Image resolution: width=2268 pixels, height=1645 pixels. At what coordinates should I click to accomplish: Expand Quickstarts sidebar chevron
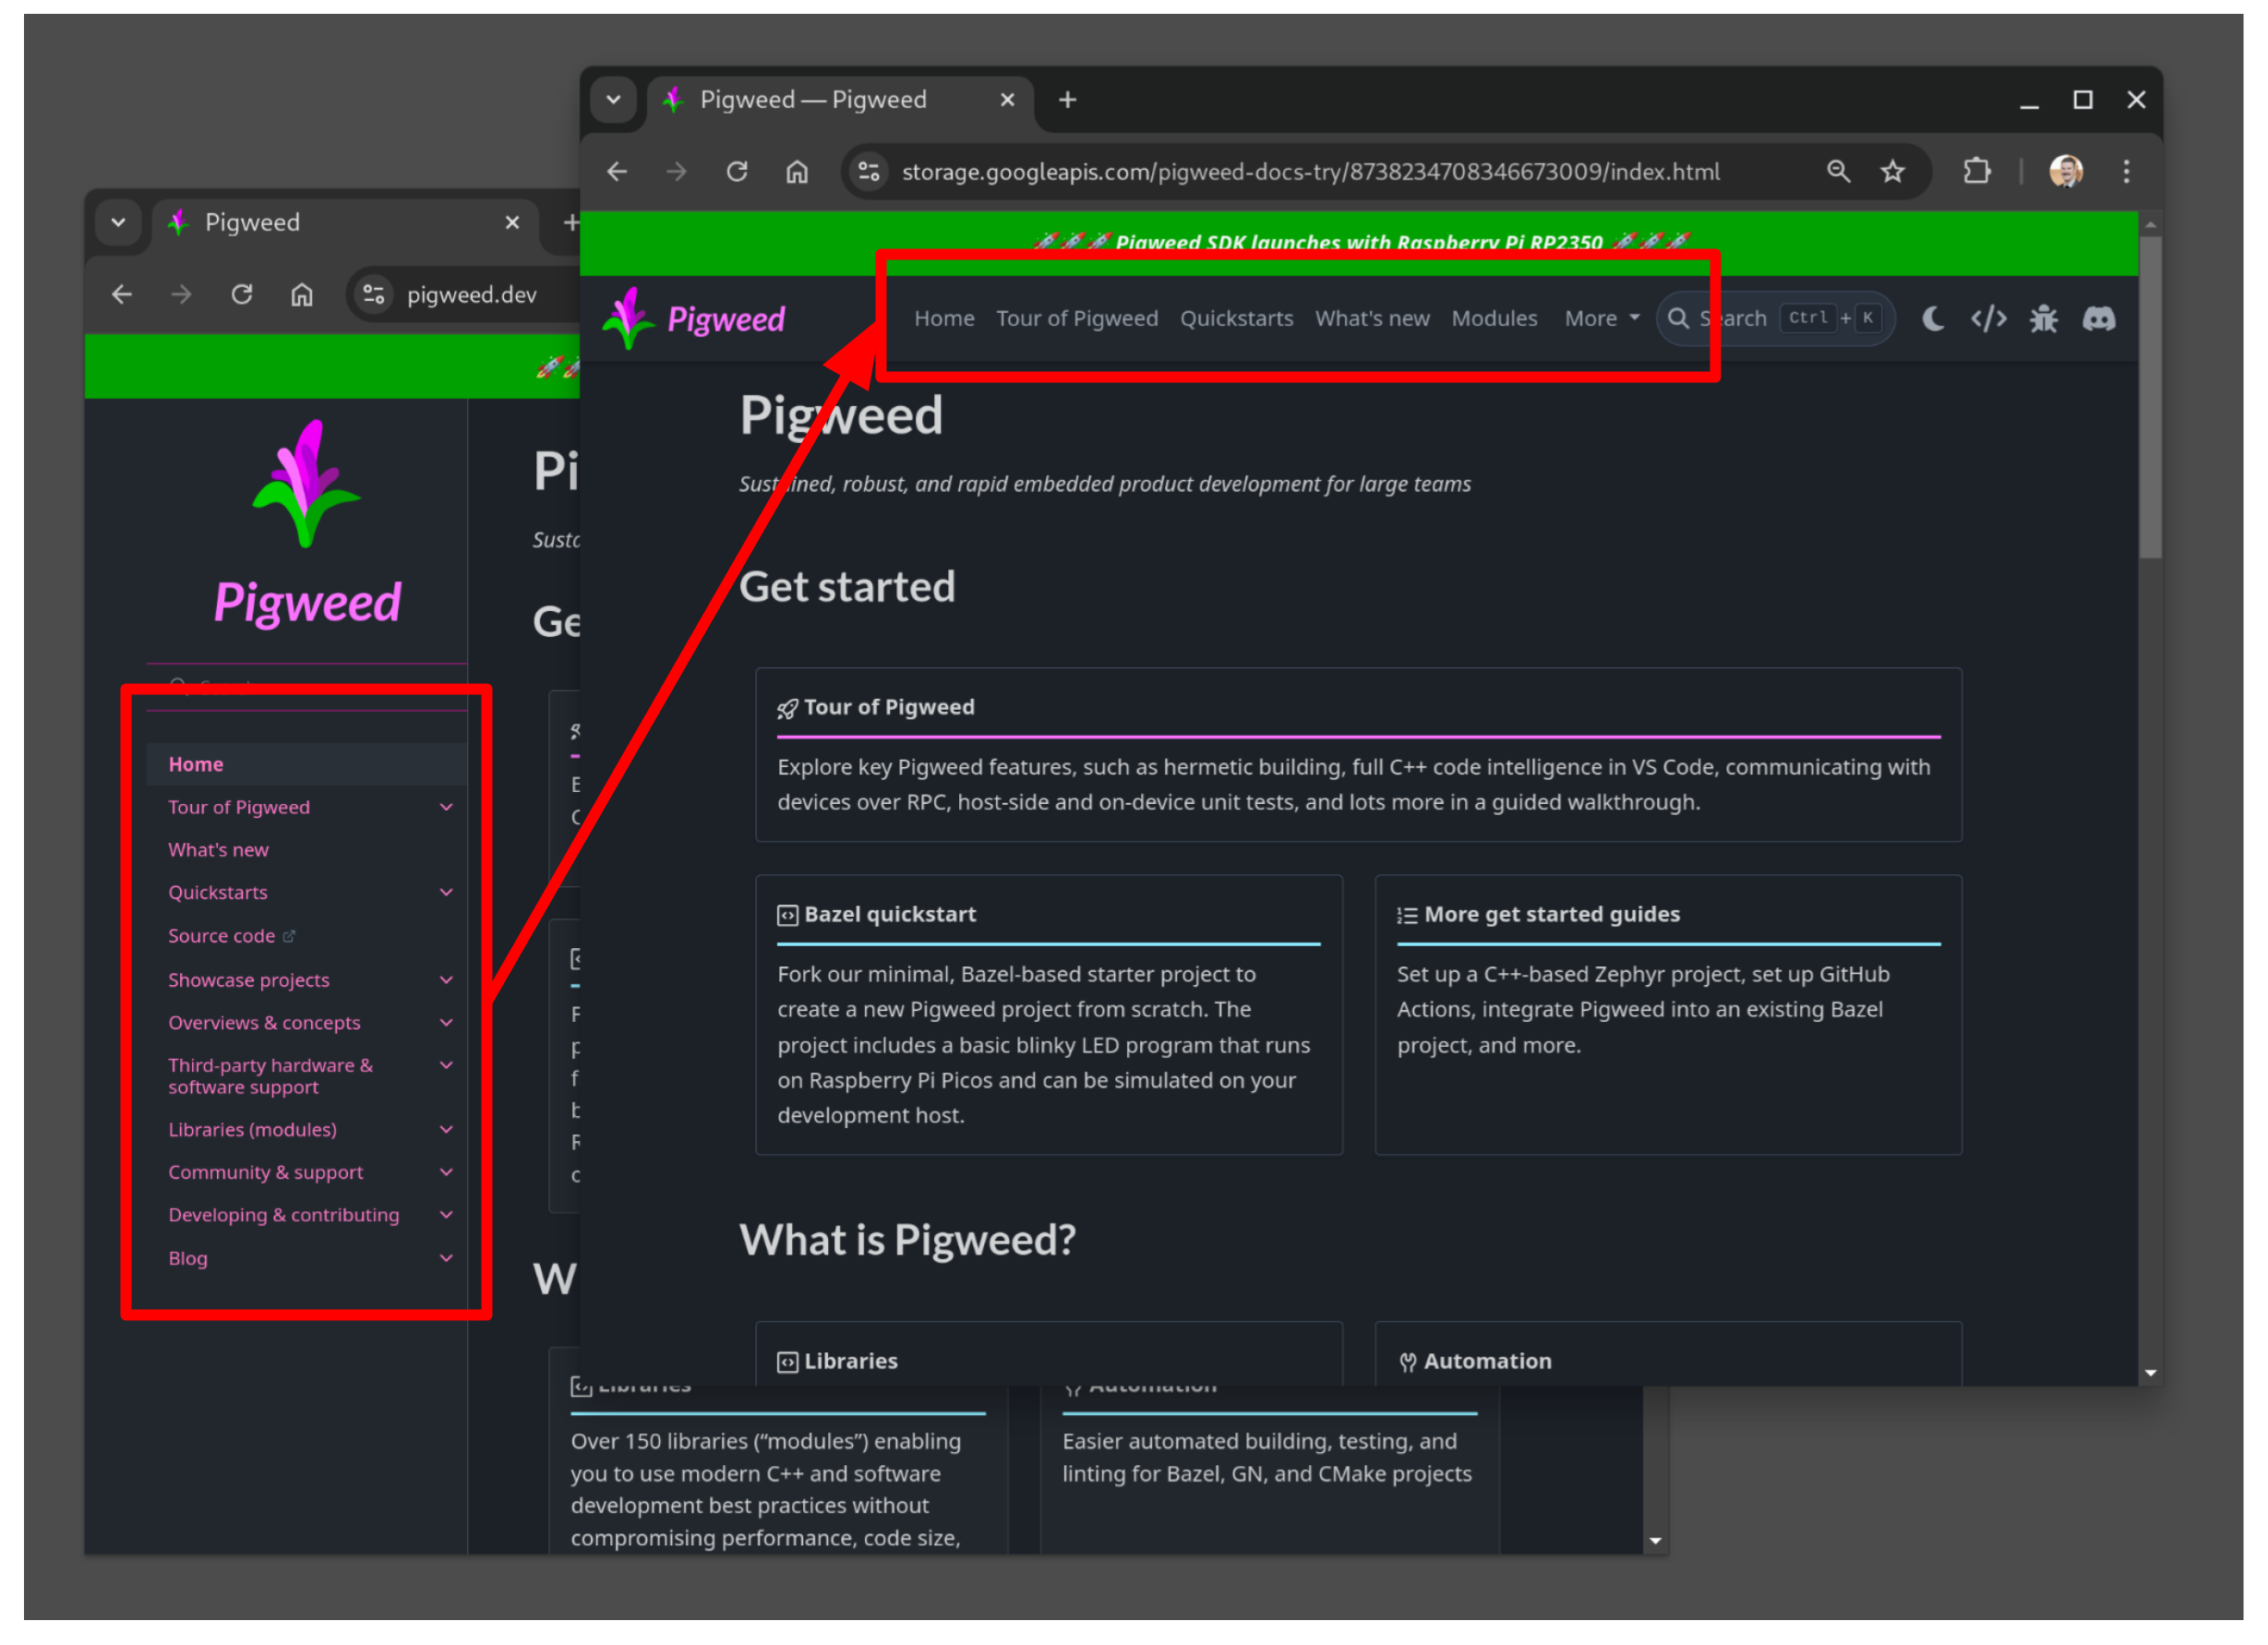pyautogui.click(x=446, y=893)
